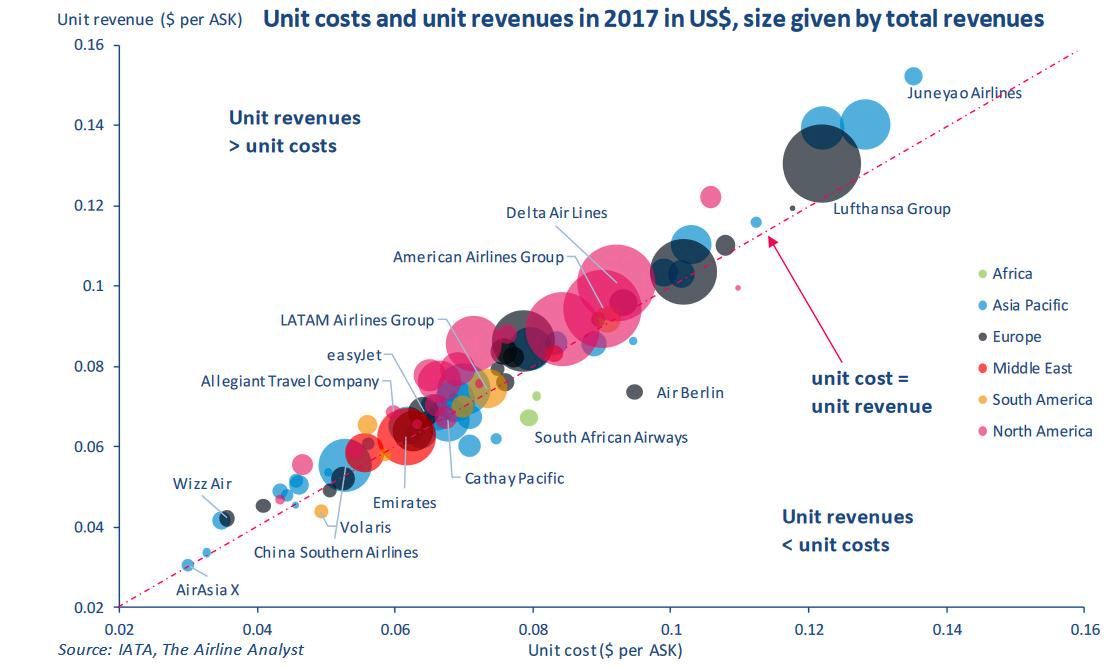Click the China Southern Airlines label
Screen dimensions: 1112x669
(x=335, y=552)
